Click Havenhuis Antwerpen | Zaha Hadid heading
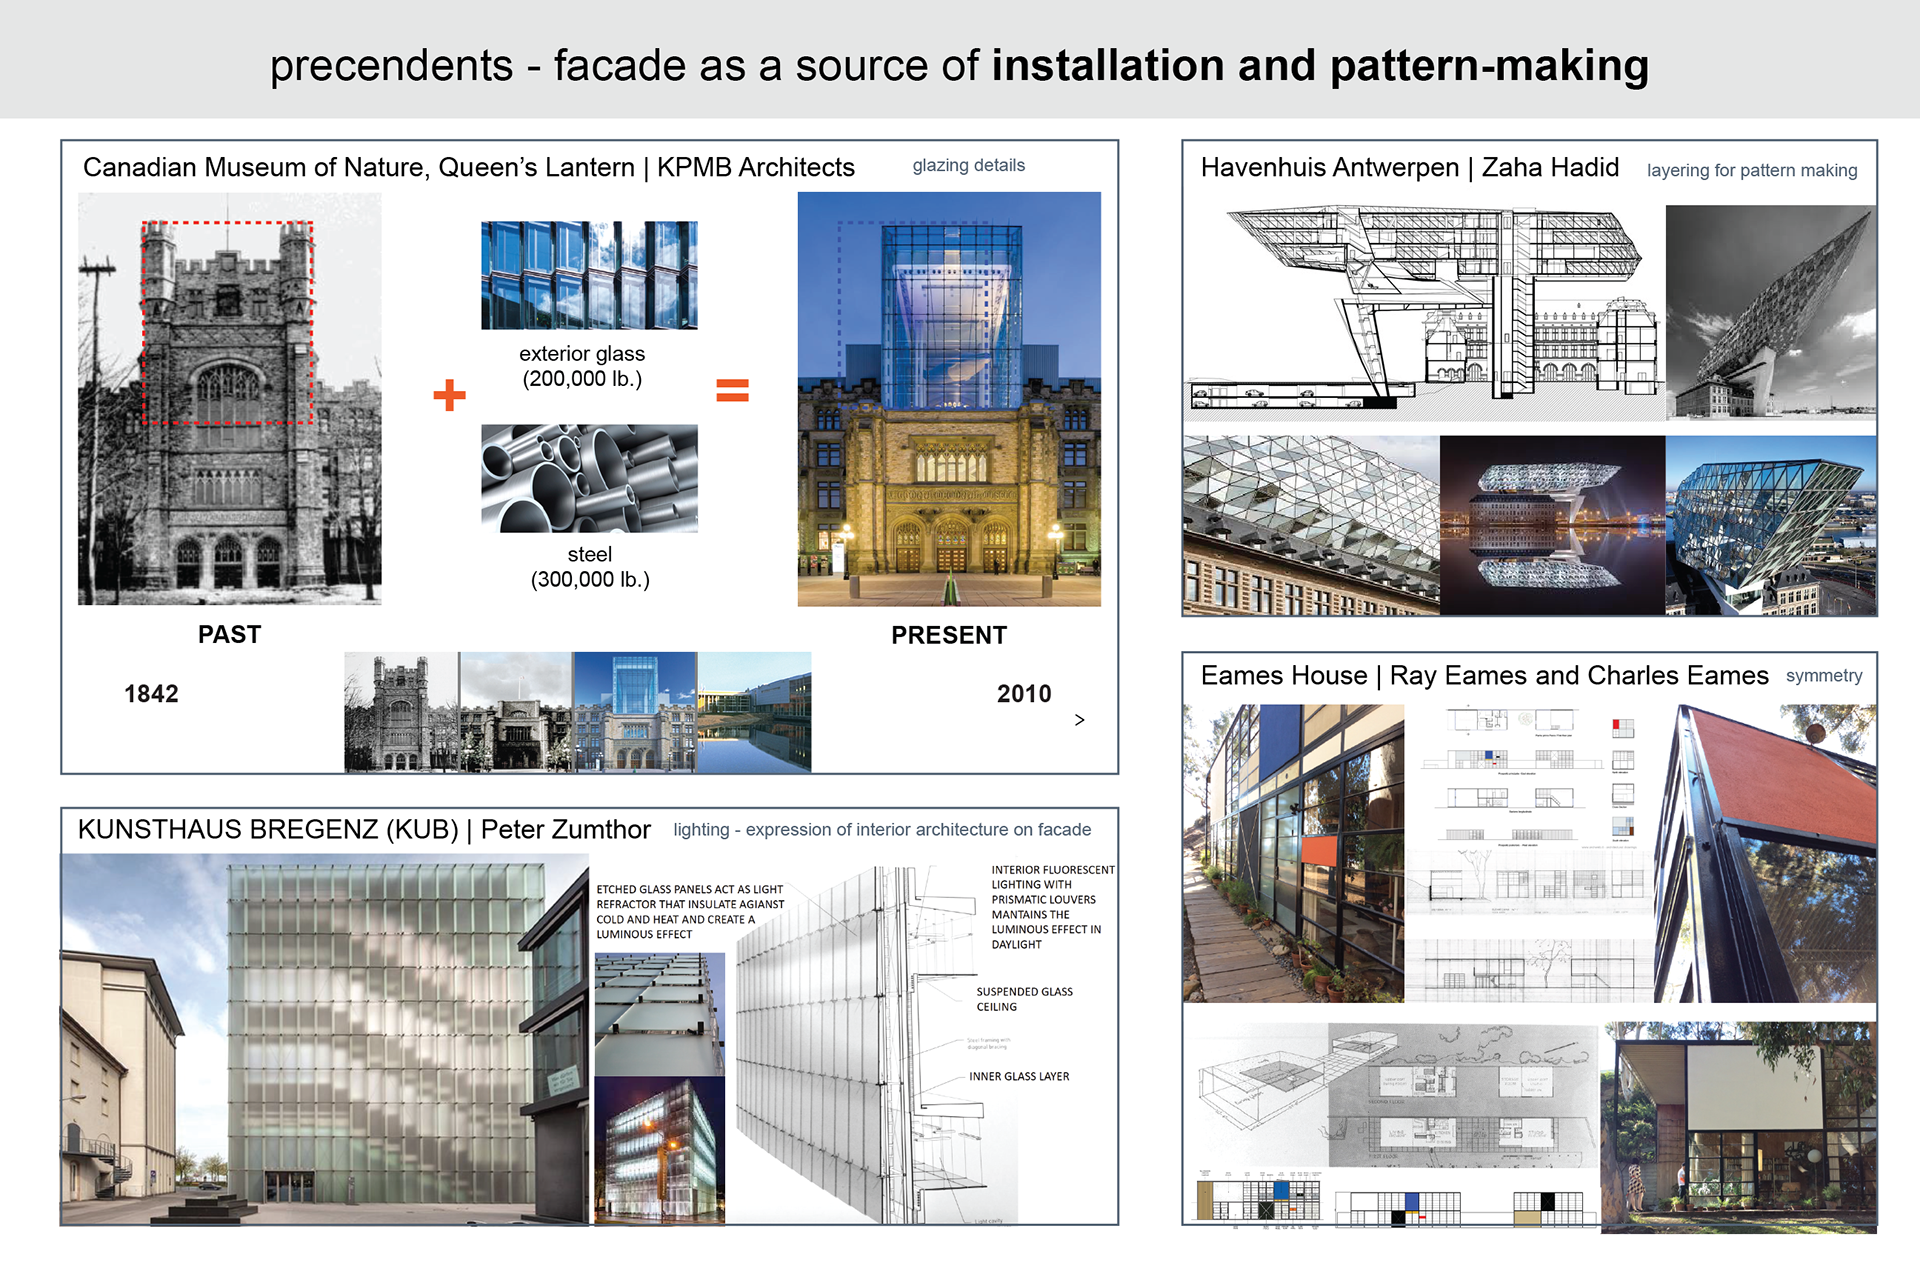The image size is (1920, 1280). 1410,167
